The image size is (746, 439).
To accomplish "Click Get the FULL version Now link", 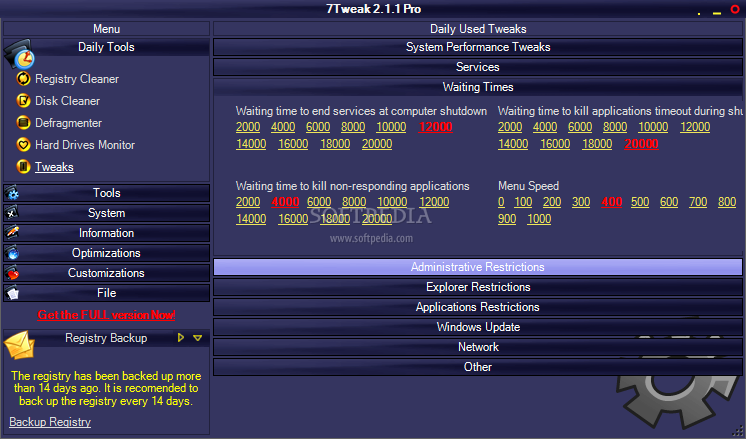I will tap(107, 315).
